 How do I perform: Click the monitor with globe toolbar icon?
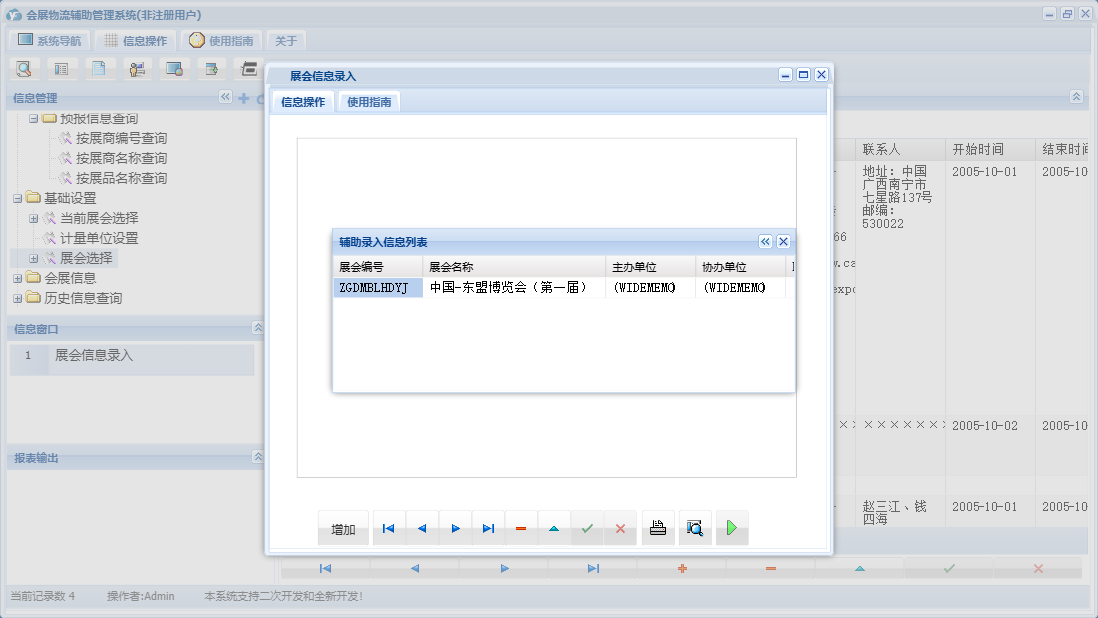click(174, 69)
